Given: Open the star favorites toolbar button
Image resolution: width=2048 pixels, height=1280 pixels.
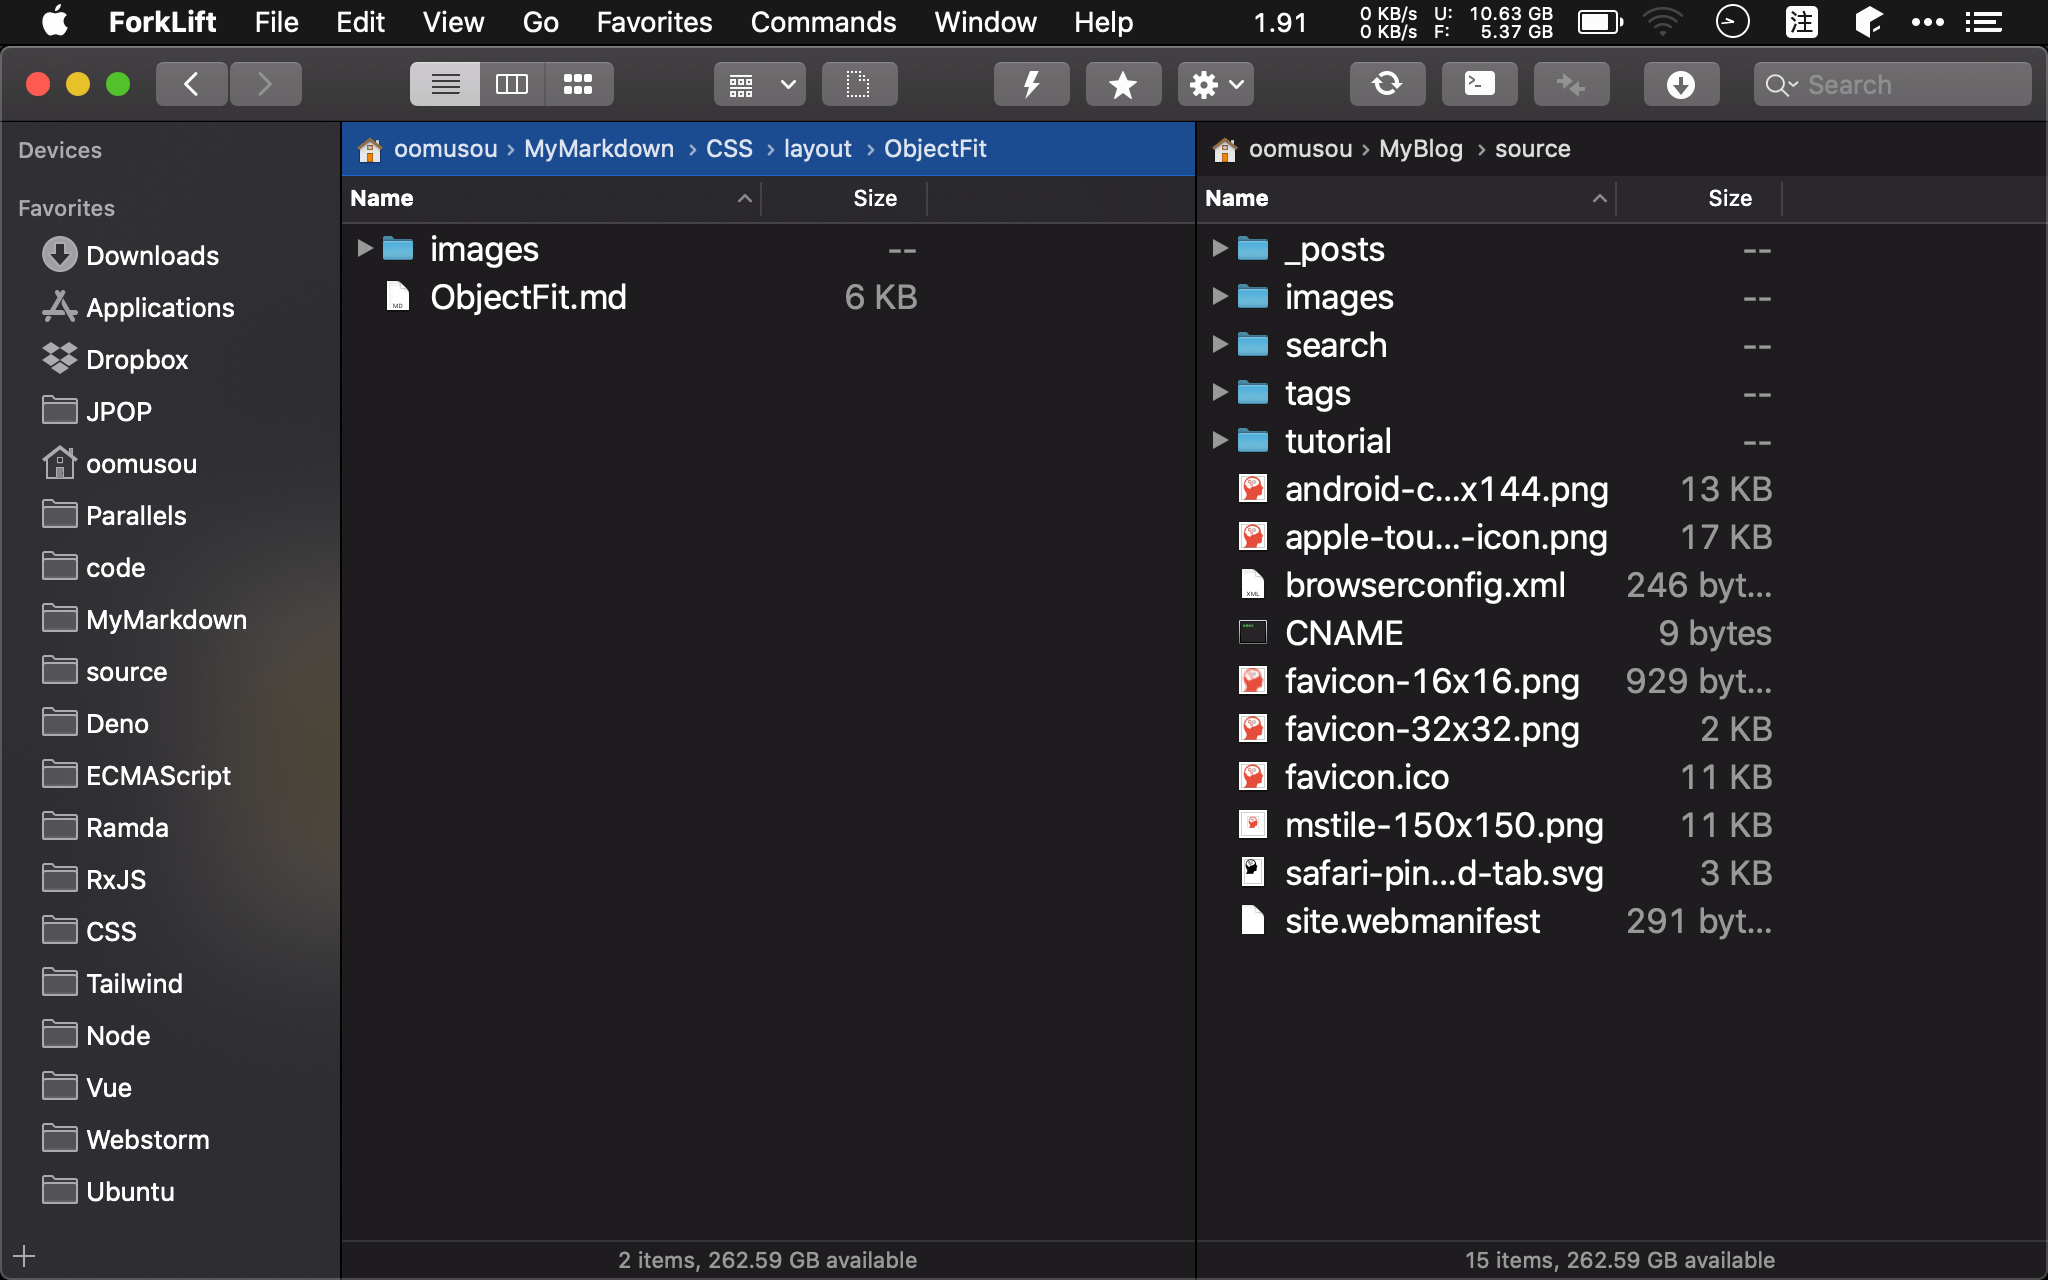Looking at the screenshot, I should 1123,84.
